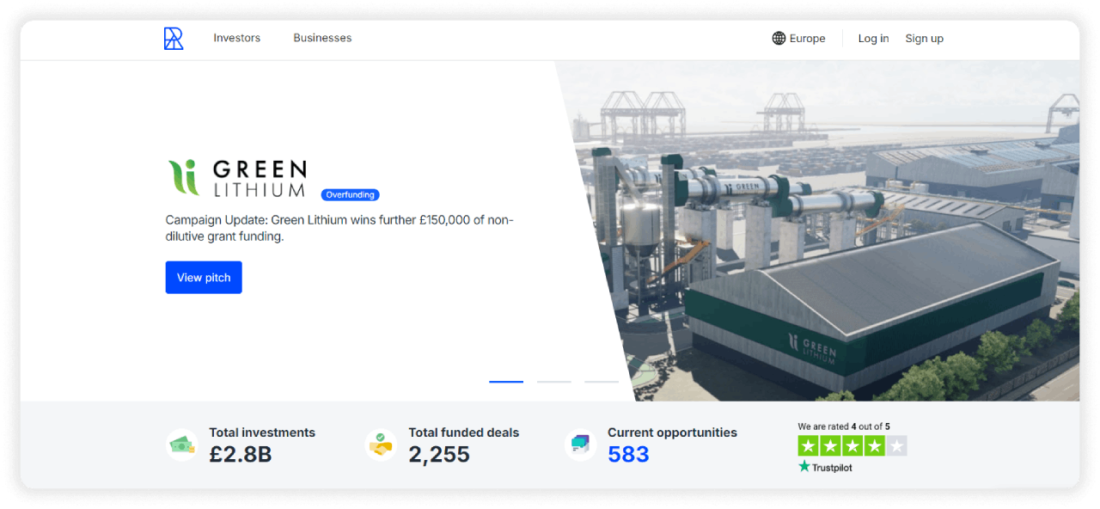Click the handshake Total funded deals icon
Viewport: 1100px width, 509px height.
pyautogui.click(x=381, y=444)
